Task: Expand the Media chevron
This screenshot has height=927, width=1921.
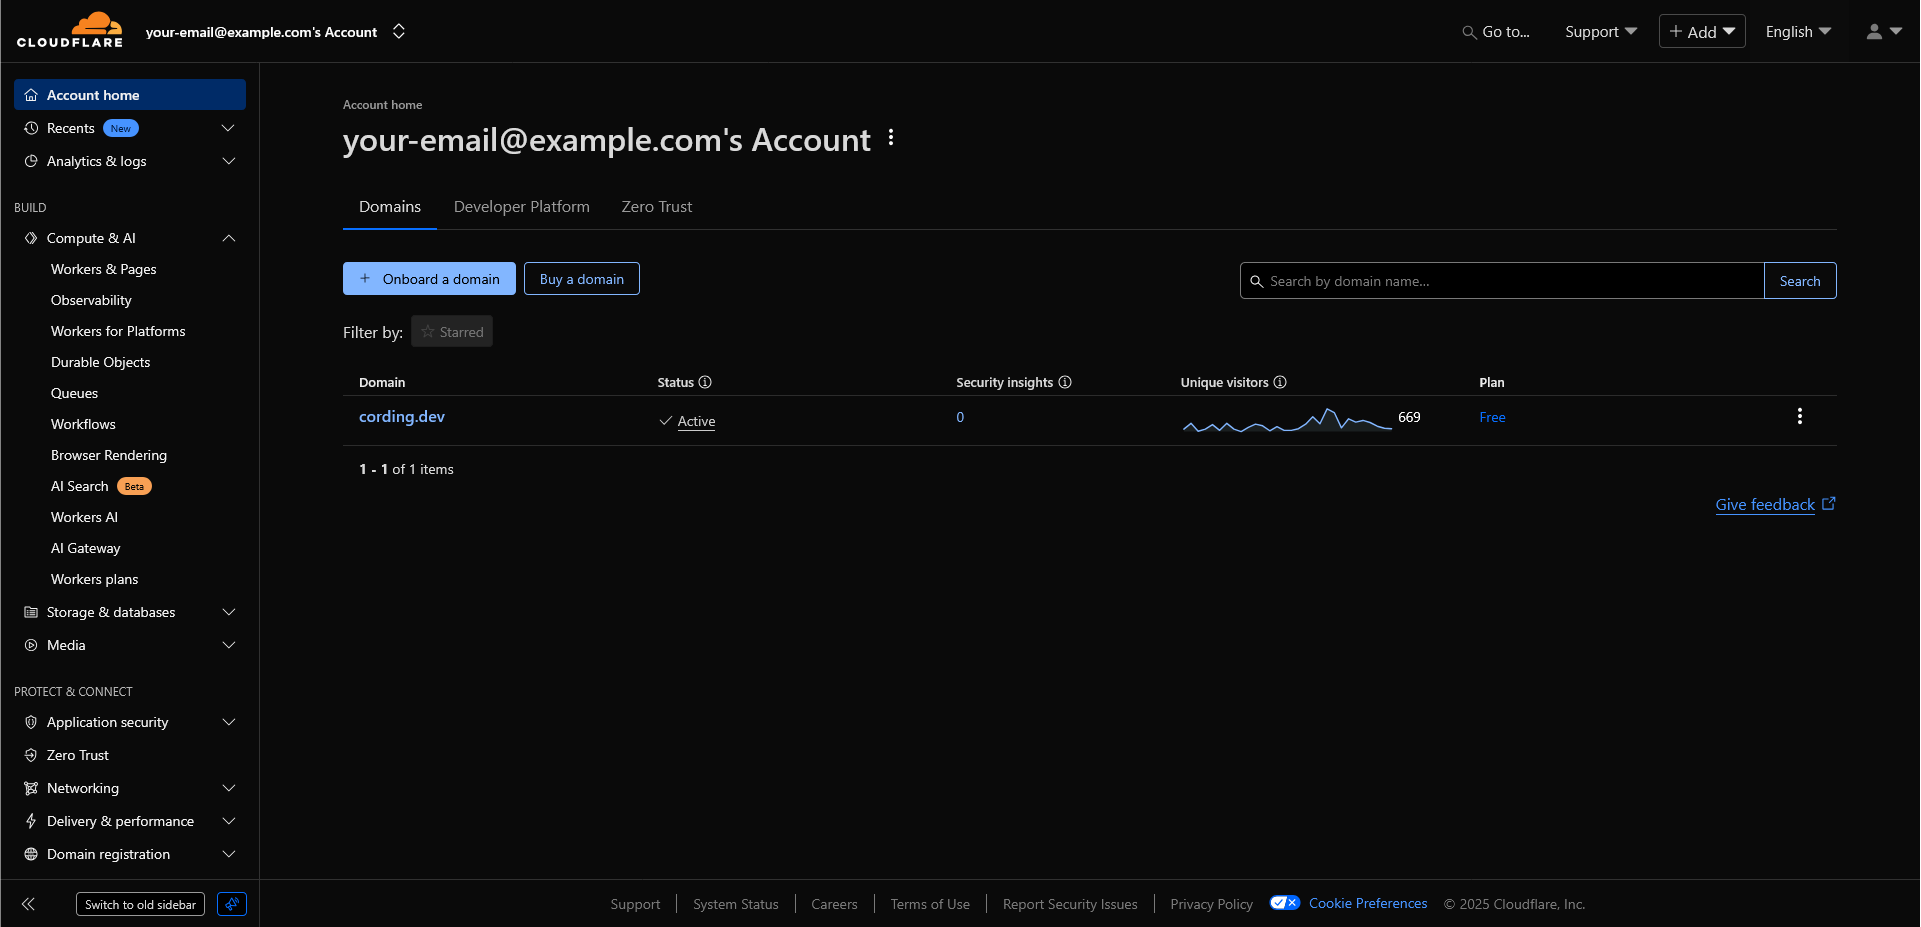Action: (228, 645)
